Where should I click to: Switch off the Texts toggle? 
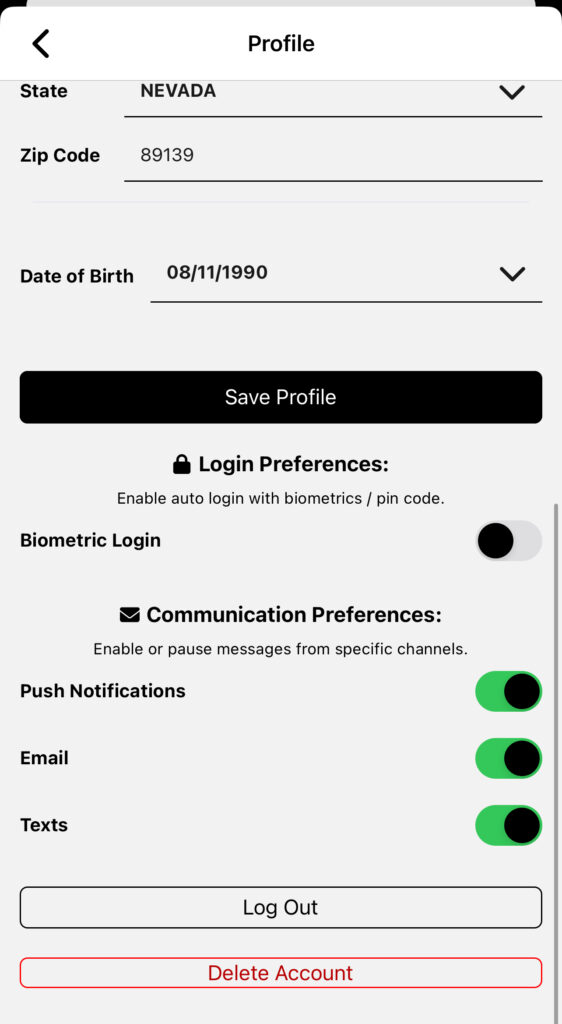click(508, 825)
